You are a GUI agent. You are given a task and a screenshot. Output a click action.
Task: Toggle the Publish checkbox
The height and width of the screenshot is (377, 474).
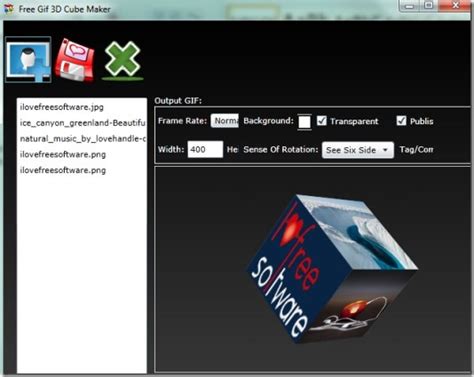coord(401,121)
